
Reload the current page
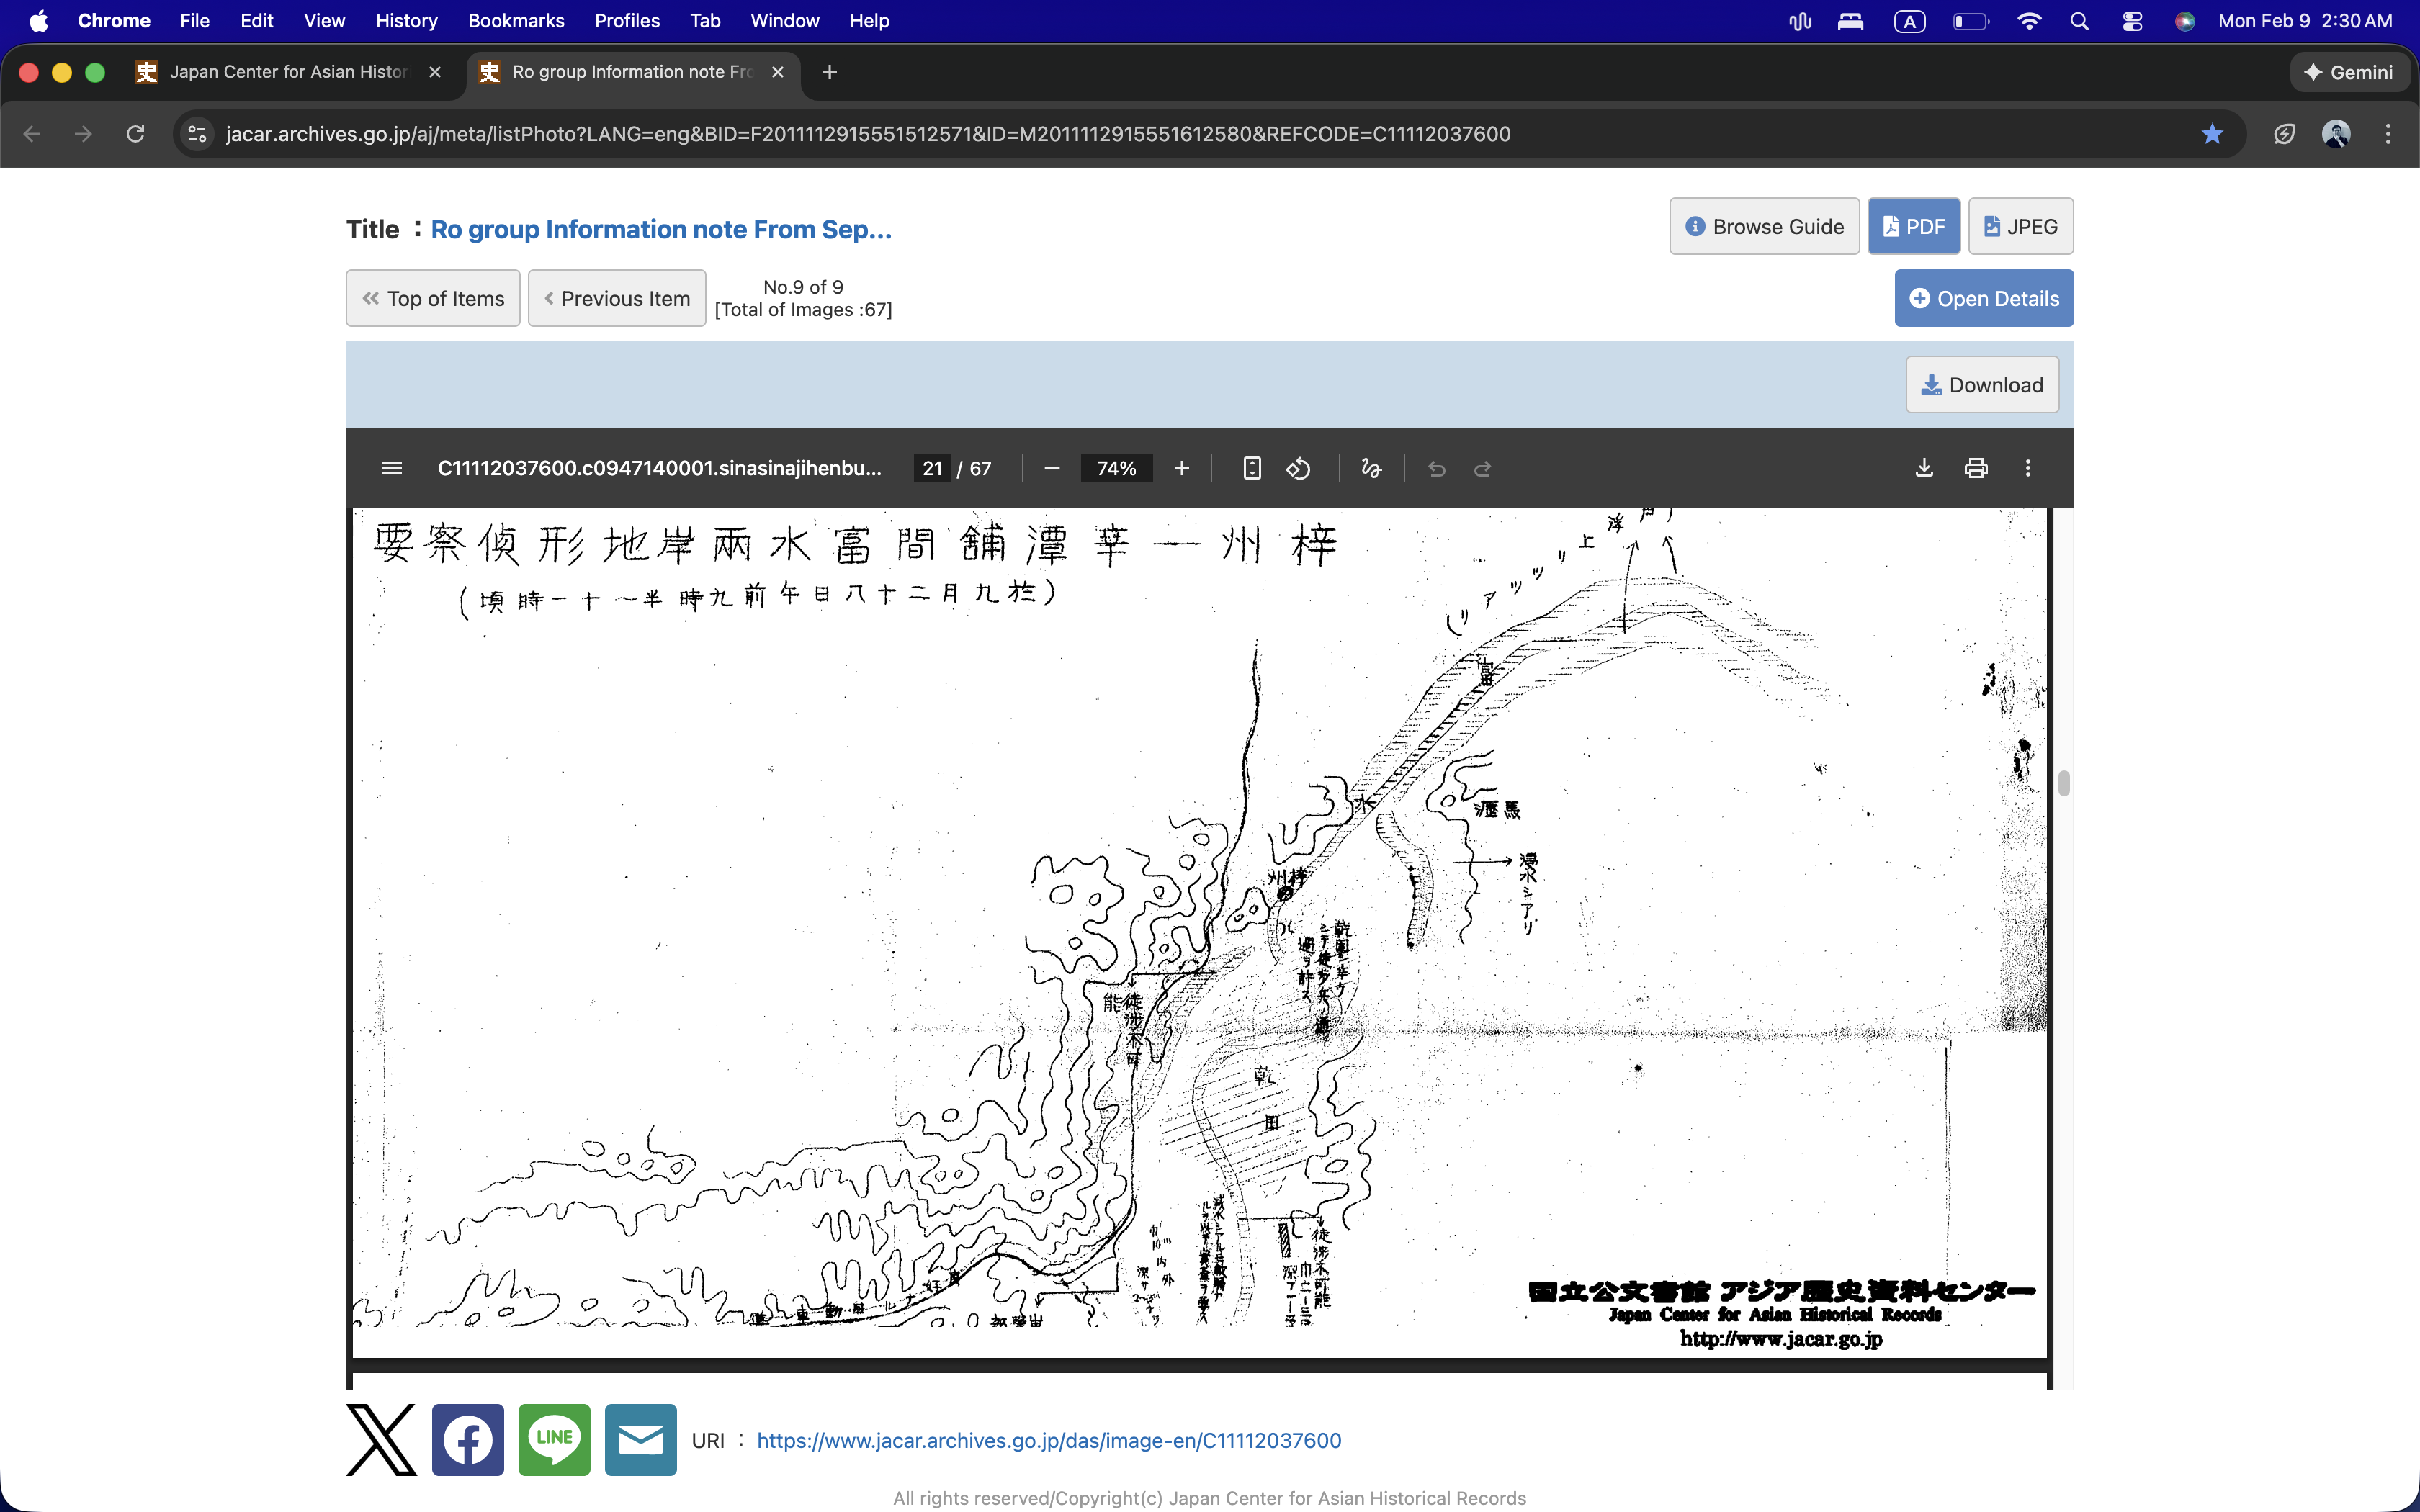[135, 134]
